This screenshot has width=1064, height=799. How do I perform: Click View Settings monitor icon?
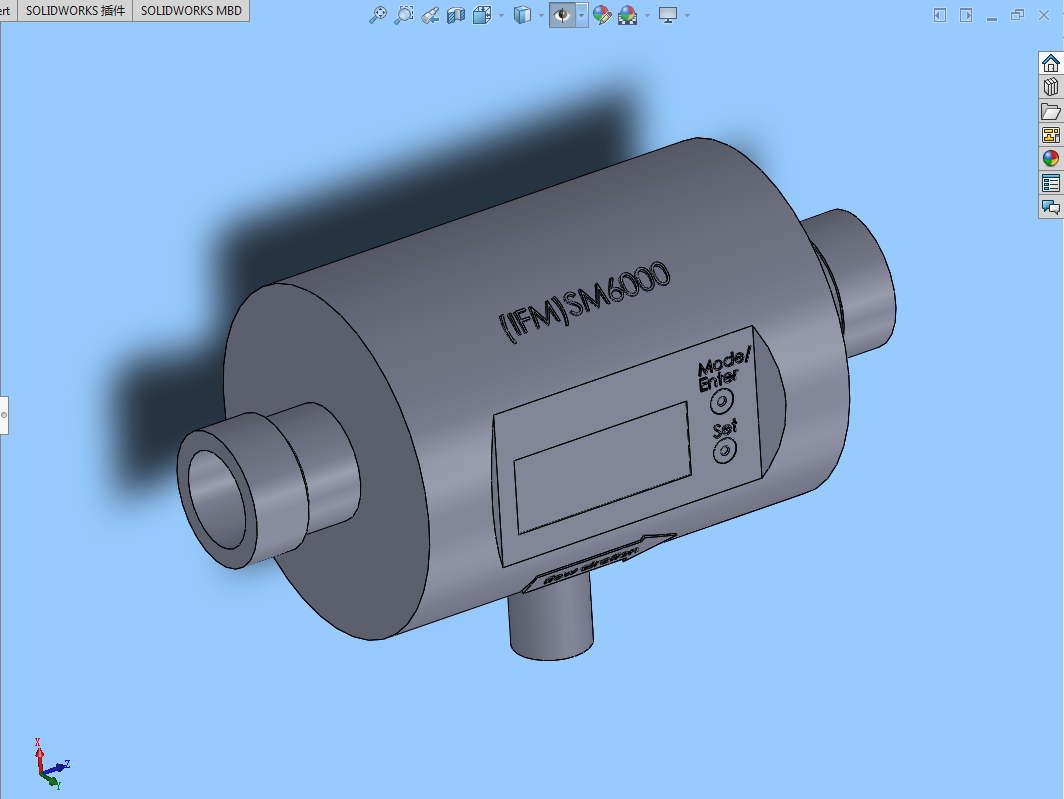668,15
